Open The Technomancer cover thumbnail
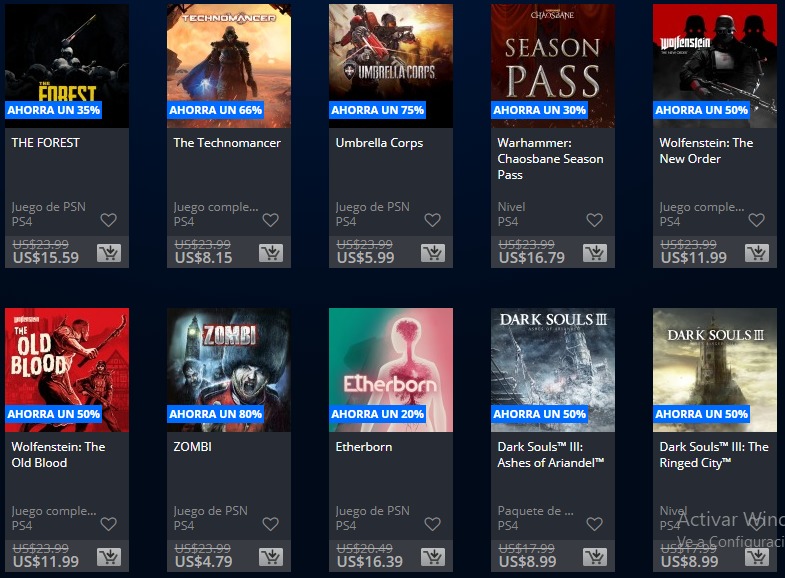Image resolution: width=785 pixels, height=578 pixels. pos(229,66)
